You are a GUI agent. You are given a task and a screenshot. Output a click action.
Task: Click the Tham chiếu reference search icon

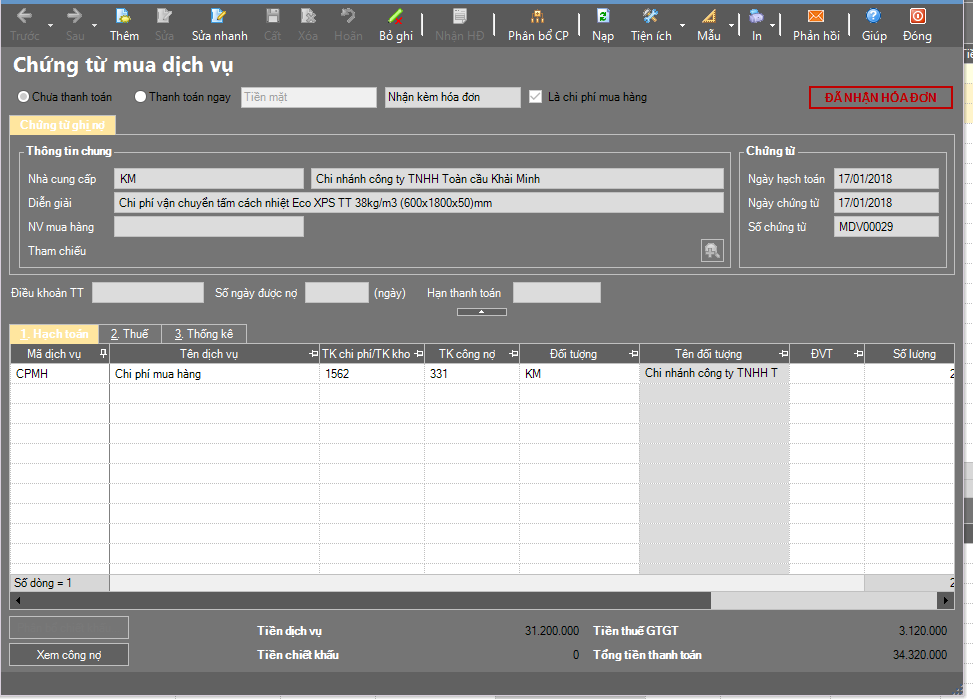click(x=712, y=251)
